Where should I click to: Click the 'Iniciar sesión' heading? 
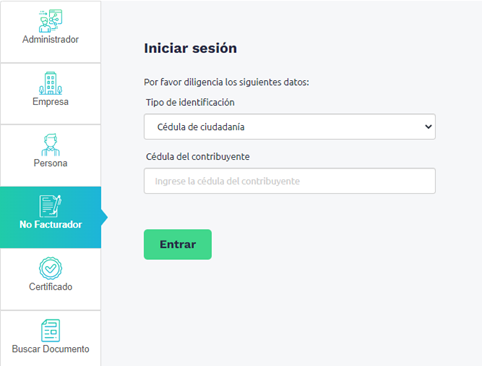190,48
